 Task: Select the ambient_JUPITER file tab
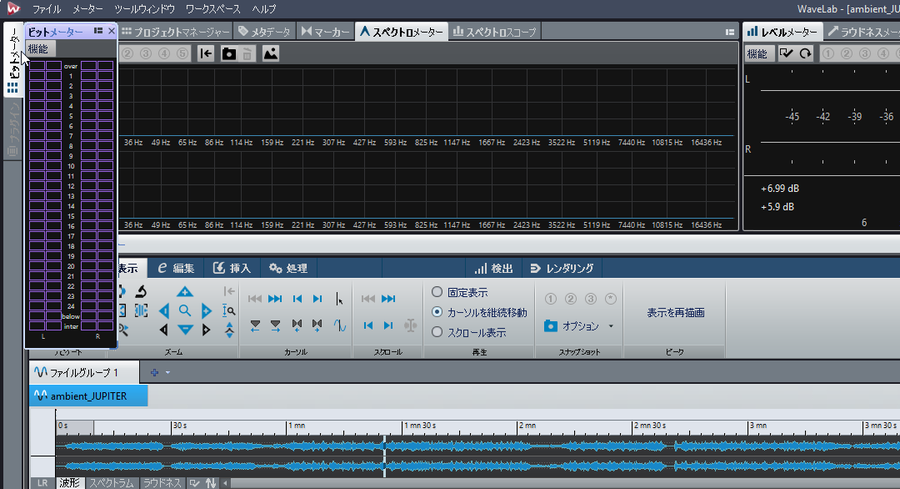88,396
